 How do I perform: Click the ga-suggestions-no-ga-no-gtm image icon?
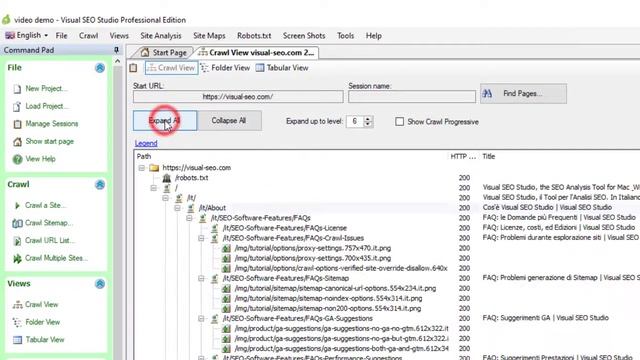coord(226,329)
